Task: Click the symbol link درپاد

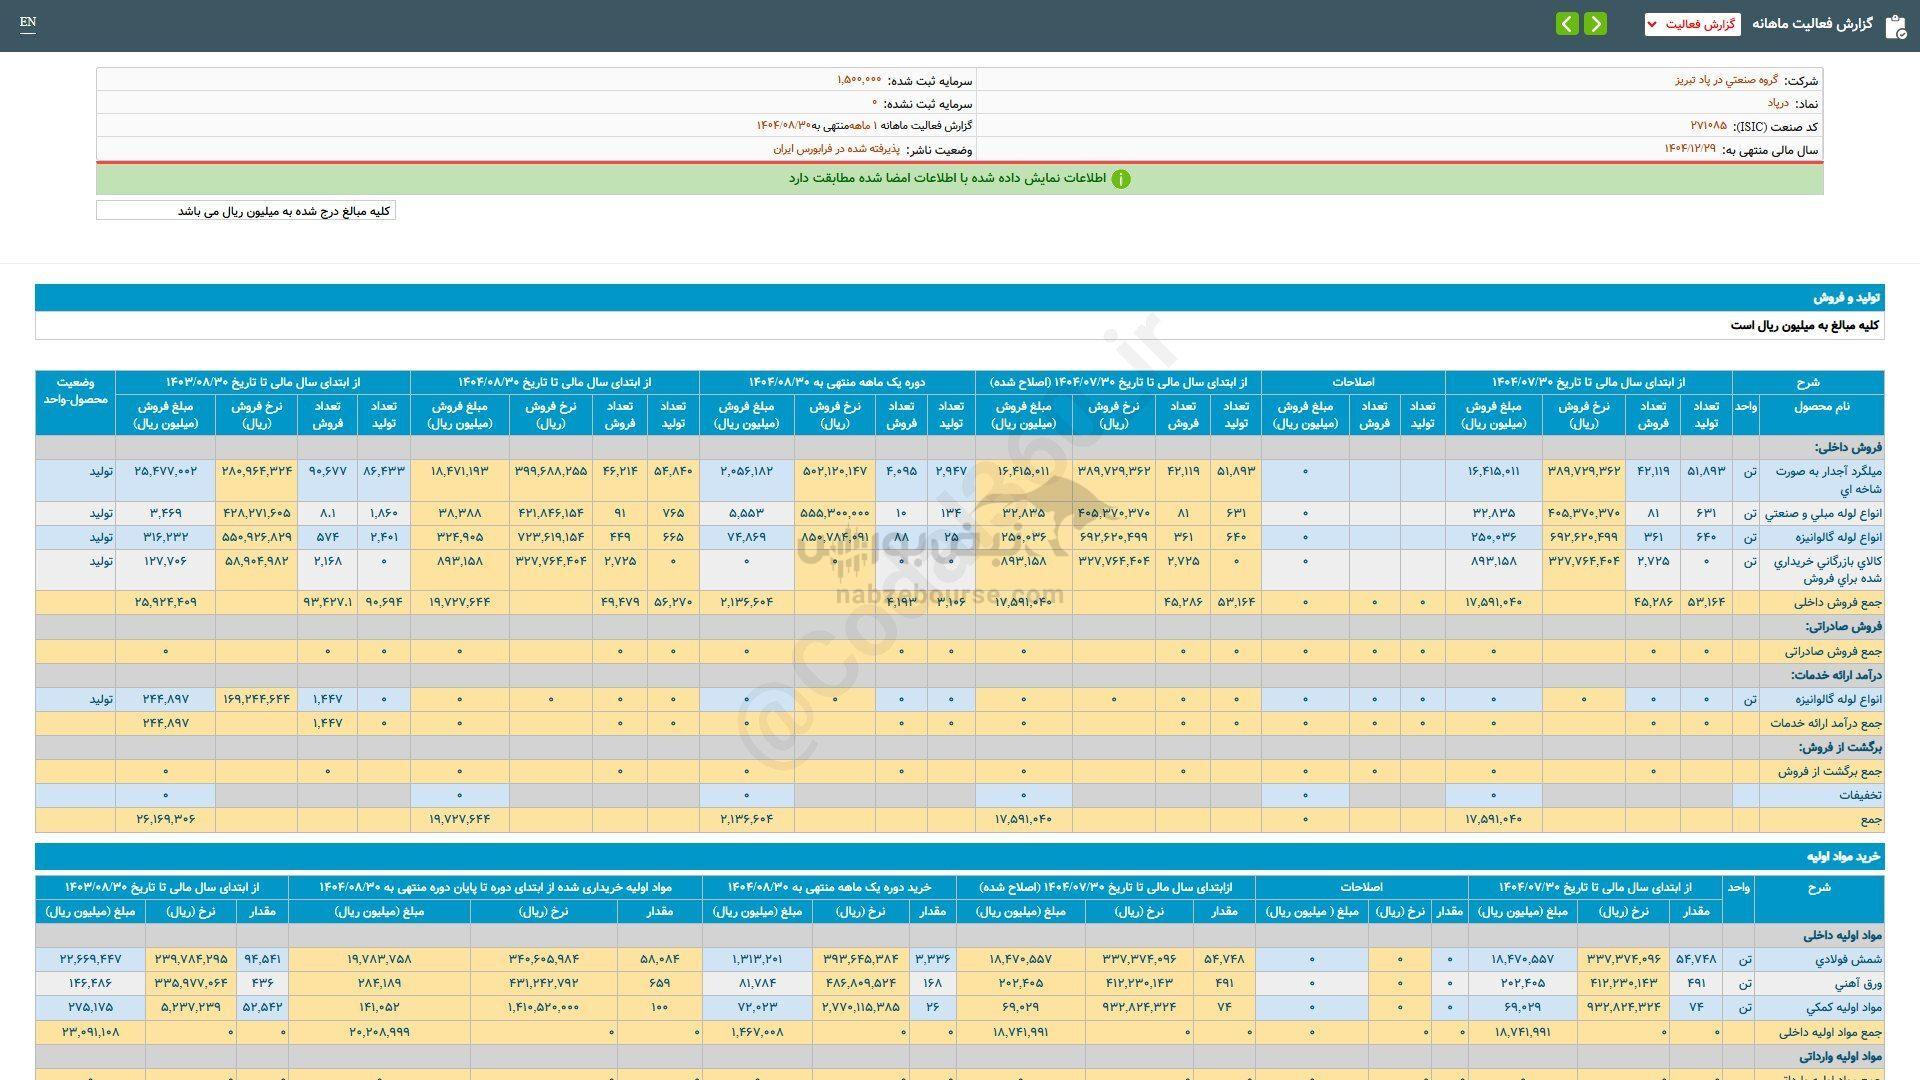Action: click(x=1777, y=103)
